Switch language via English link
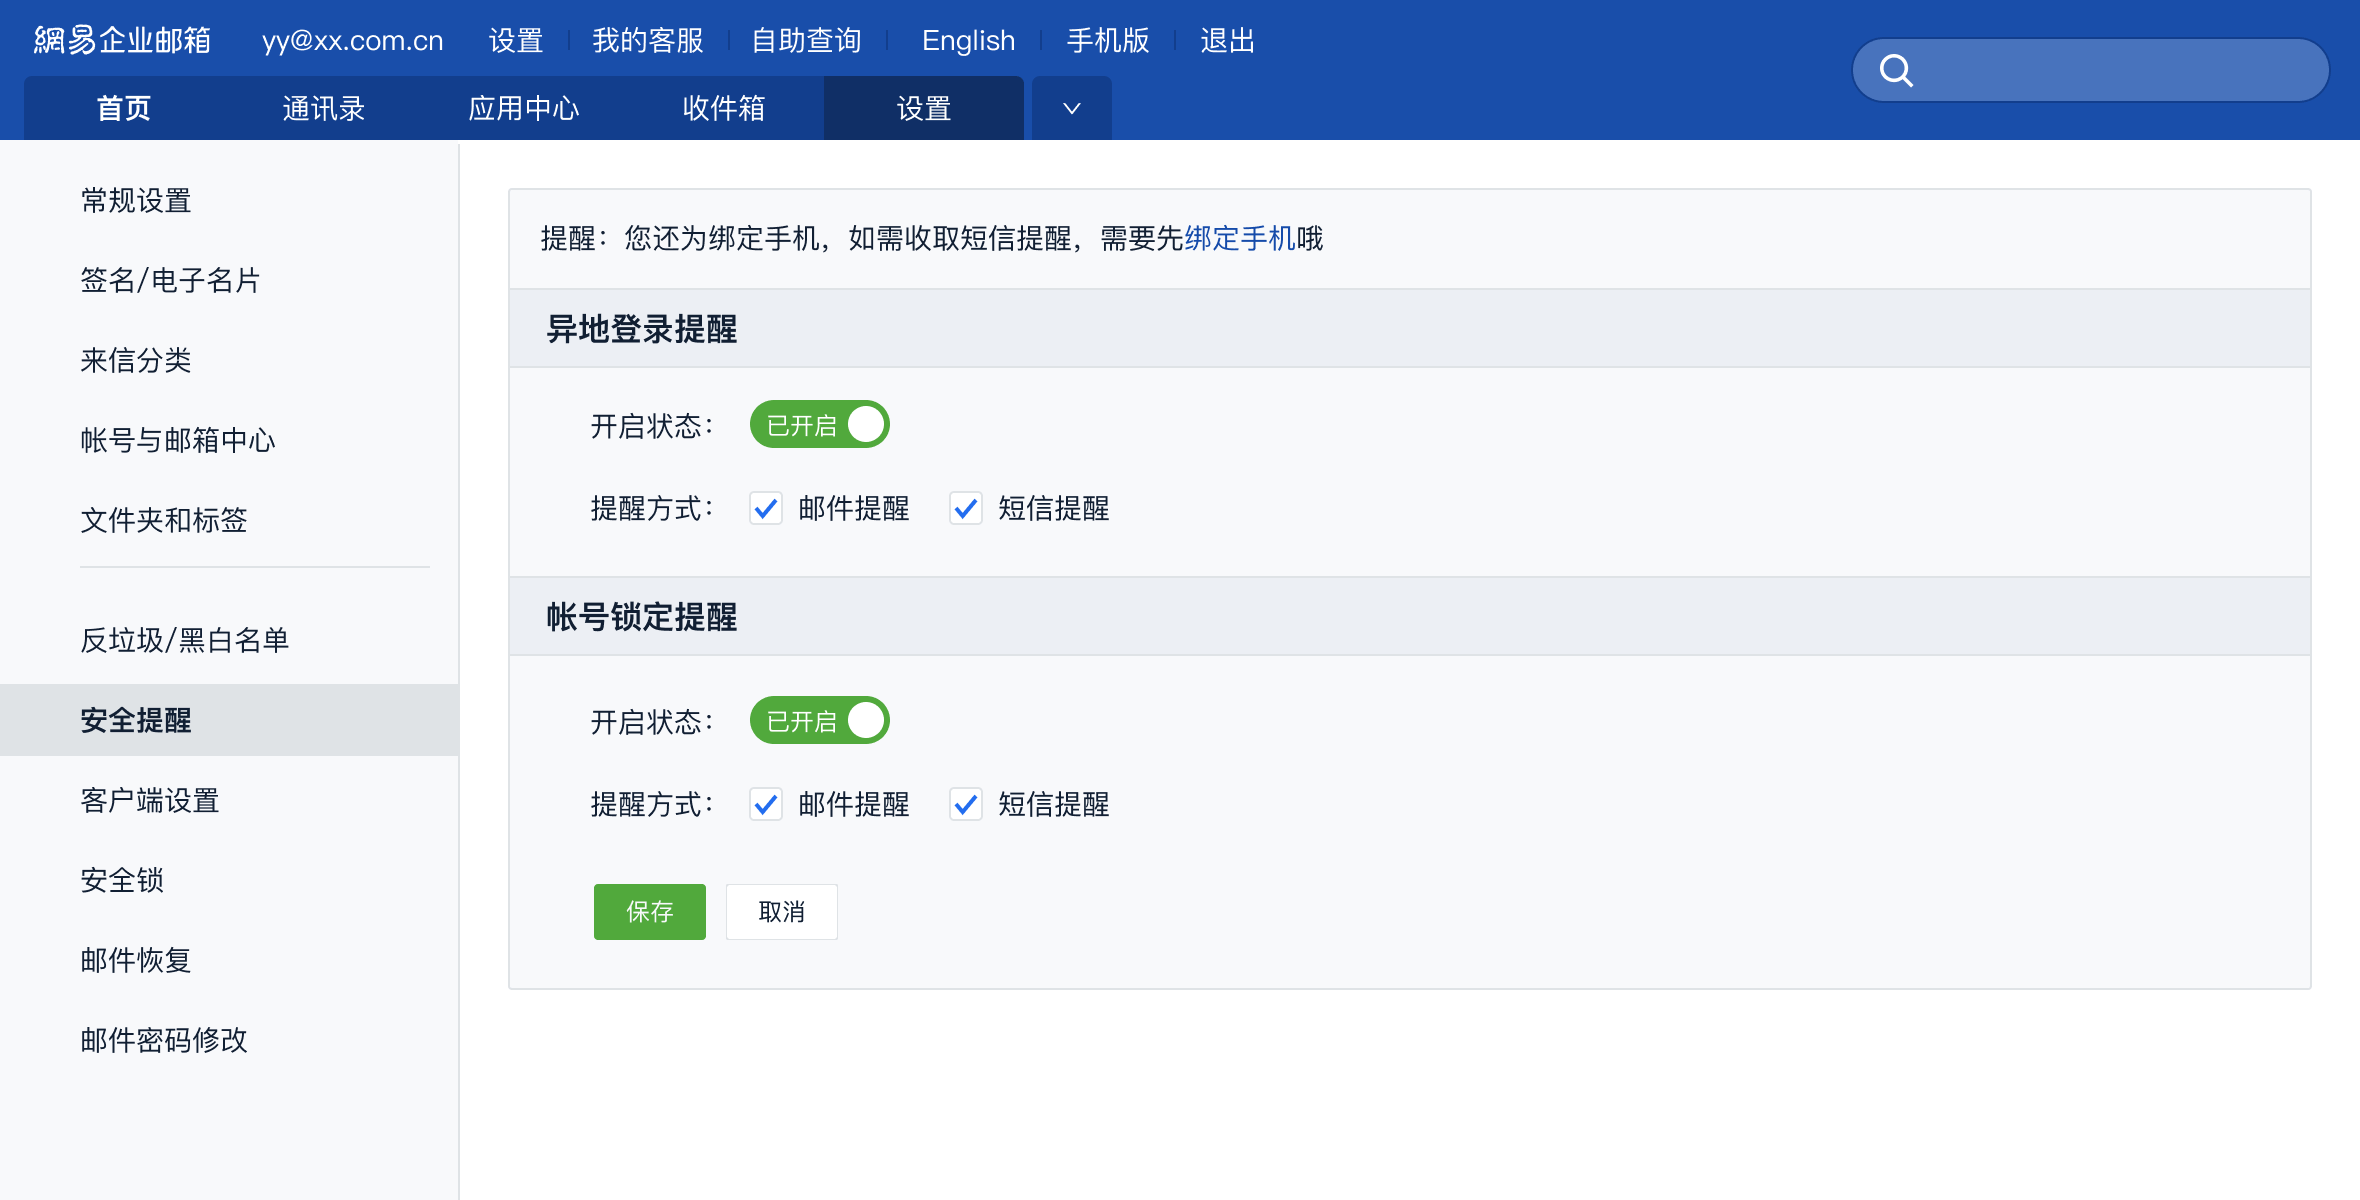This screenshot has width=2360, height=1200. click(968, 40)
